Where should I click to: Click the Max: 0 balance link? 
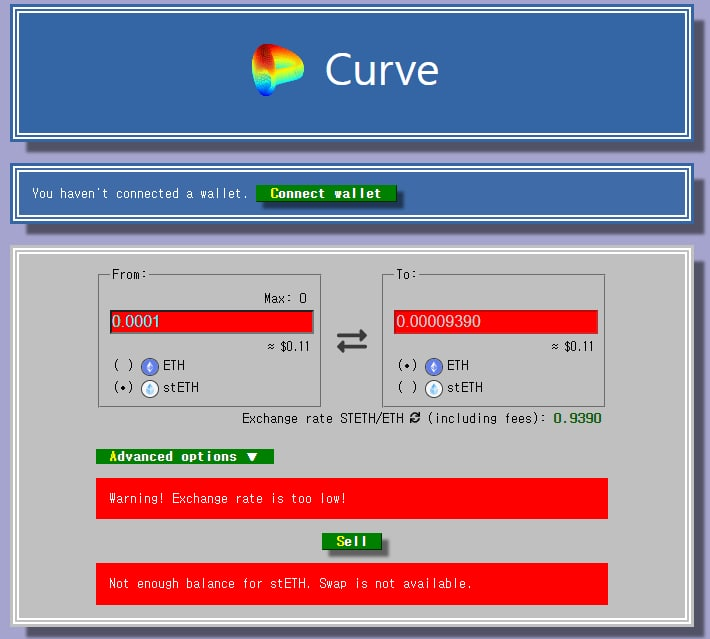(x=285, y=298)
